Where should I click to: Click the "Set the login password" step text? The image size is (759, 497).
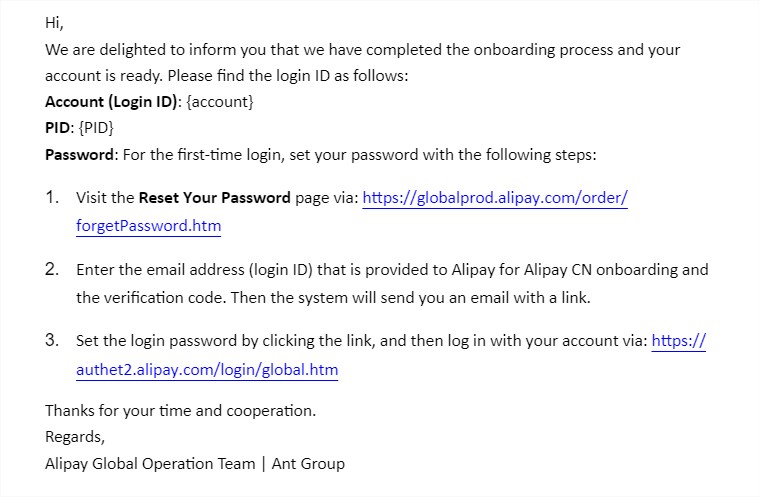tap(360, 341)
